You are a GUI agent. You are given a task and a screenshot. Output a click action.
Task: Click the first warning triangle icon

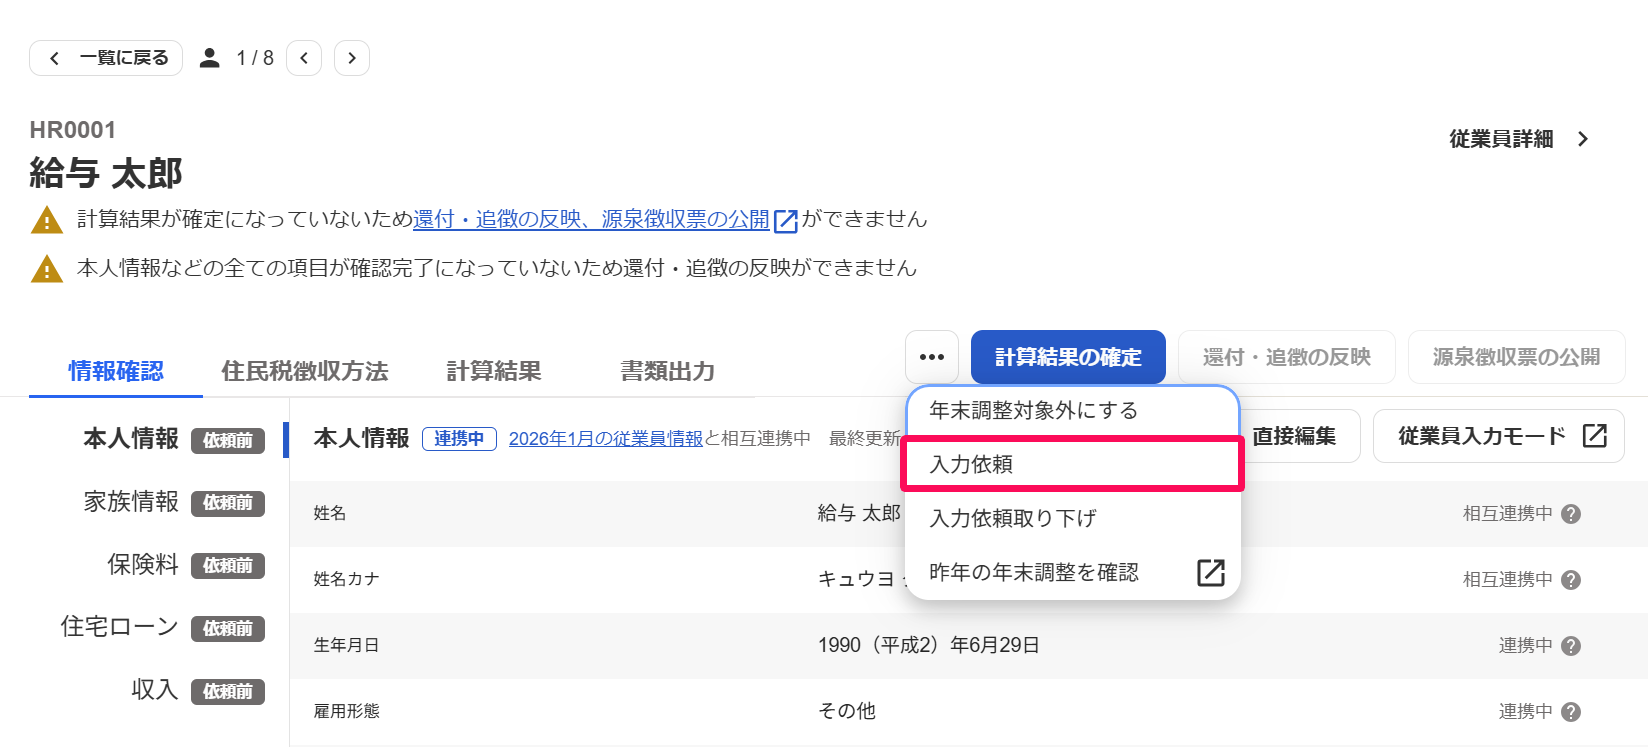pyautogui.click(x=47, y=220)
